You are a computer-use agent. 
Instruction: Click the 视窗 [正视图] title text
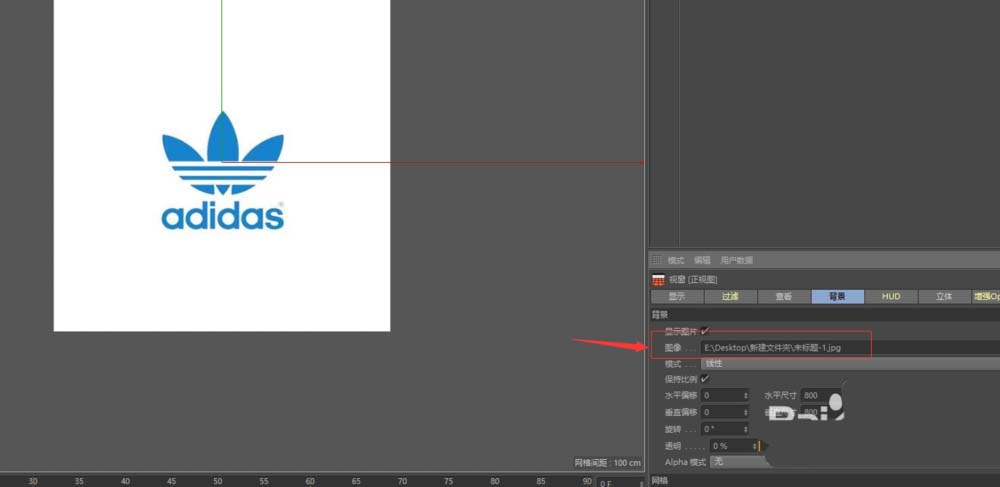coord(693,280)
